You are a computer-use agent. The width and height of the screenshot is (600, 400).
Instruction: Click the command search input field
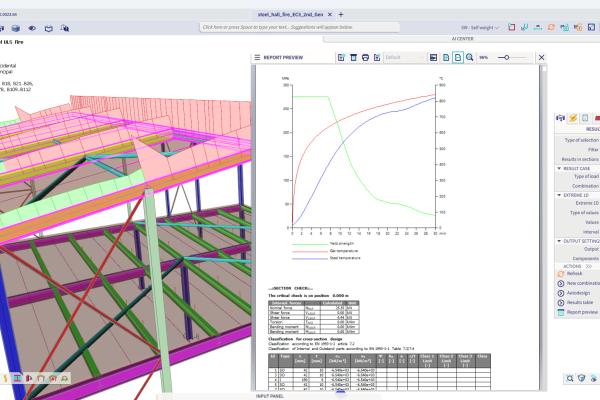click(300, 27)
